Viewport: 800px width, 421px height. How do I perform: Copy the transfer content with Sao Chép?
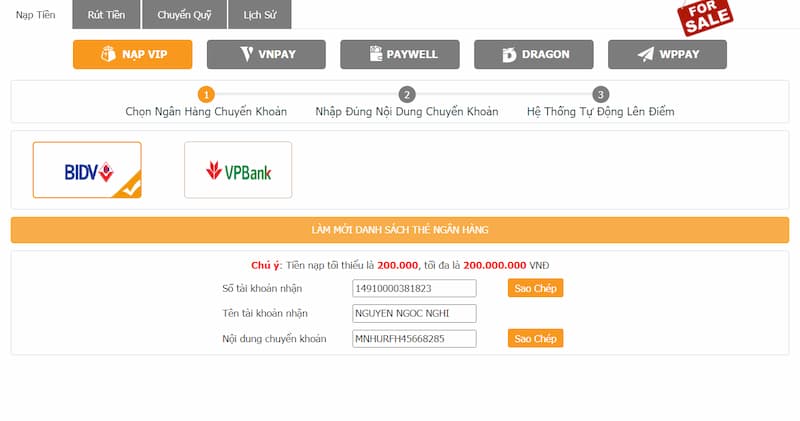[535, 338]
